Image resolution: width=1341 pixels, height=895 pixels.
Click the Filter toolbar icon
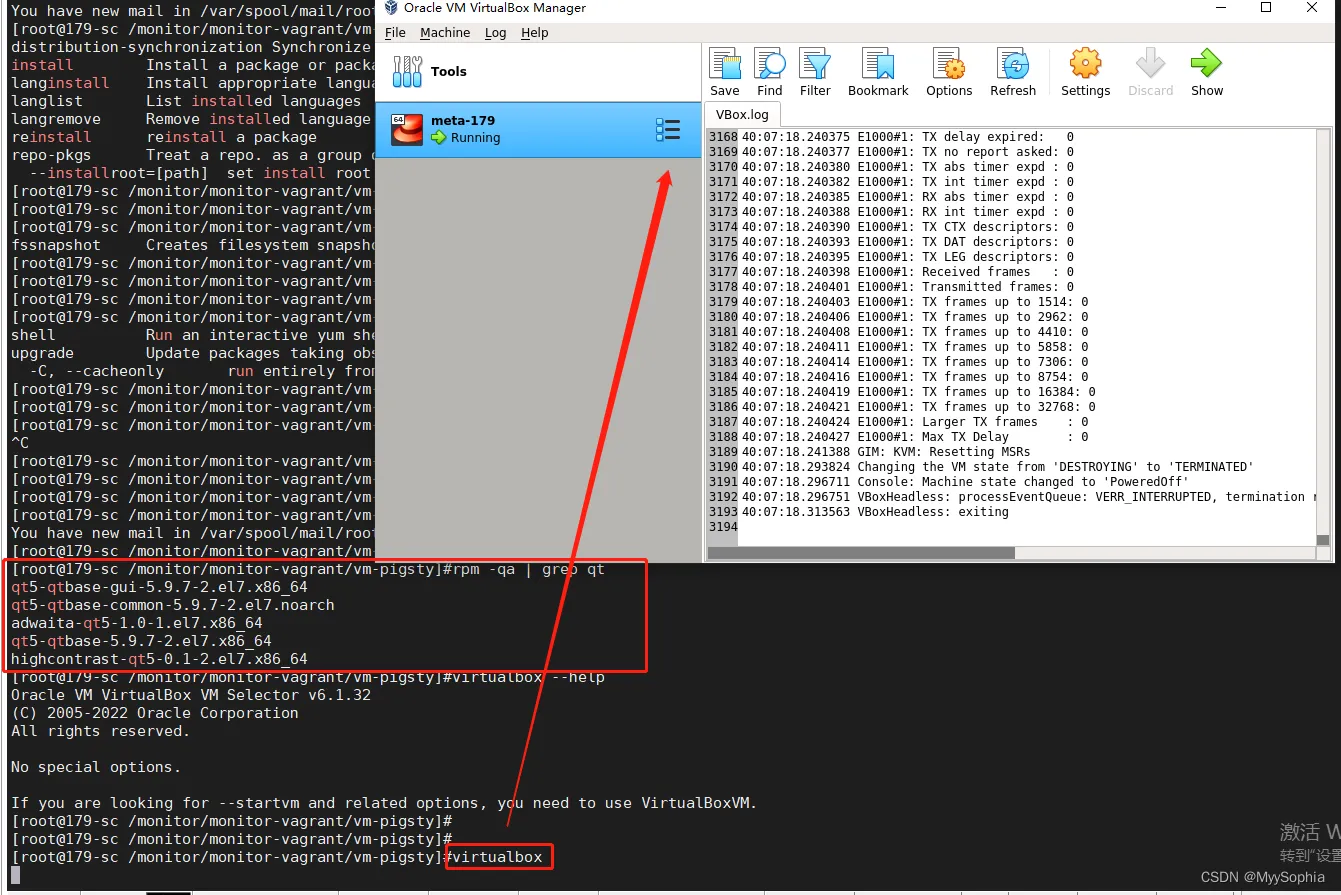[x=815, y=65]
